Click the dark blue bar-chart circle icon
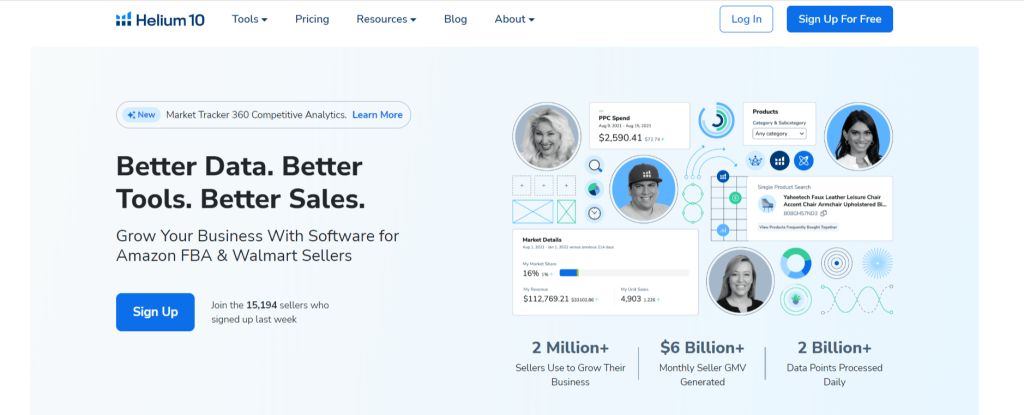The image size is (1024, 415). pyautogui.click(x=780, y=159)
